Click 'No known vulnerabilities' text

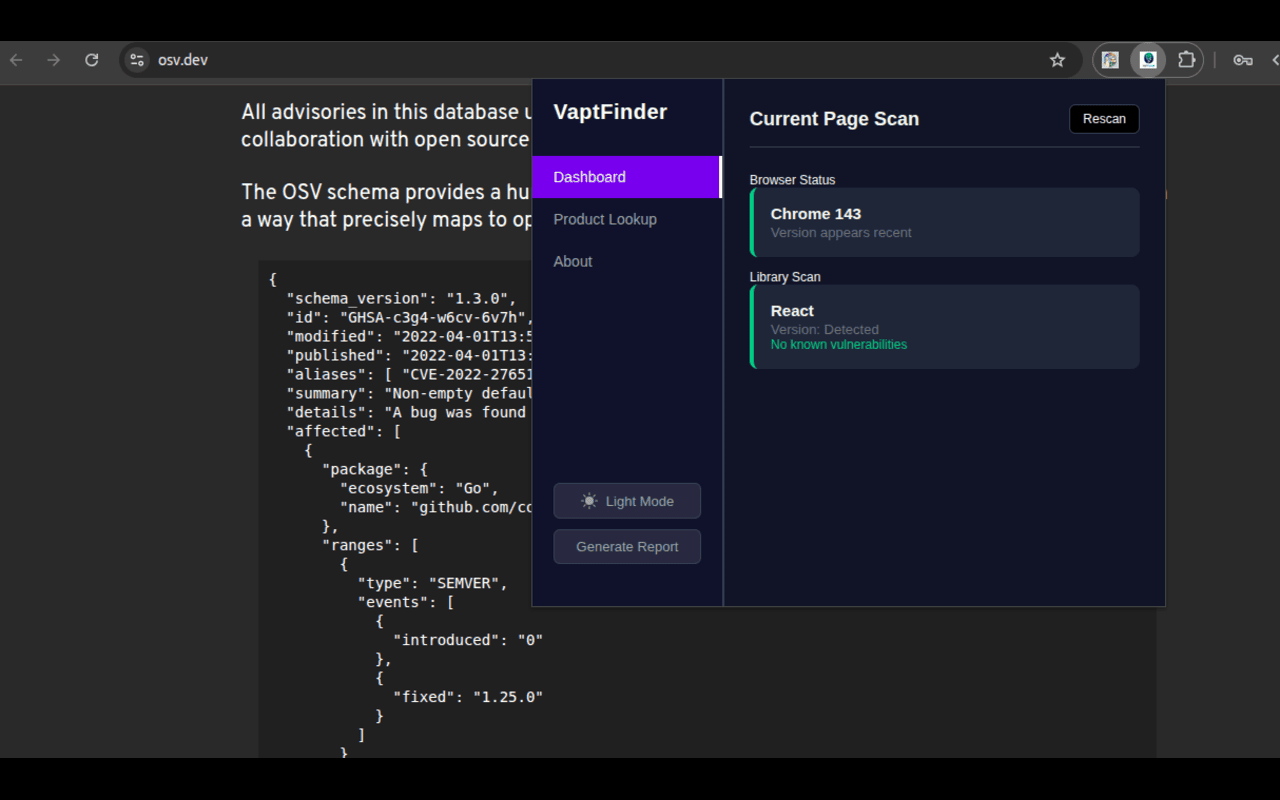pos(839,345)
